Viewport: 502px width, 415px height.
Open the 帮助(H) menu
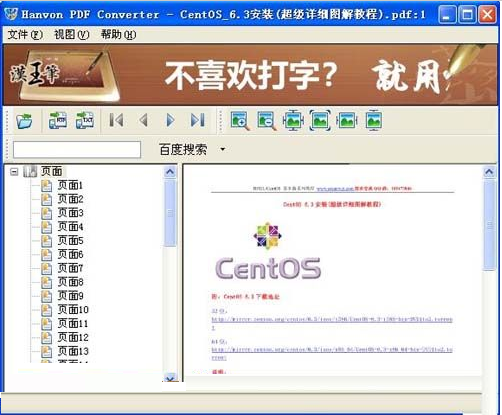[118, 34]
